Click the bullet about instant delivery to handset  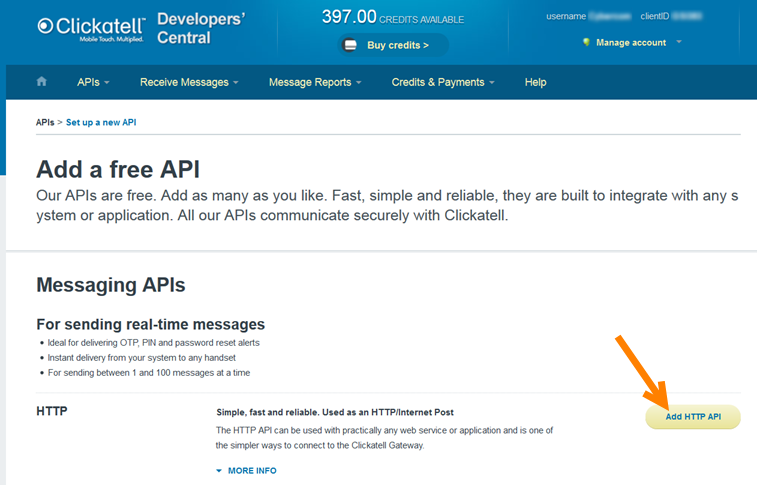[x=141, y=358]
